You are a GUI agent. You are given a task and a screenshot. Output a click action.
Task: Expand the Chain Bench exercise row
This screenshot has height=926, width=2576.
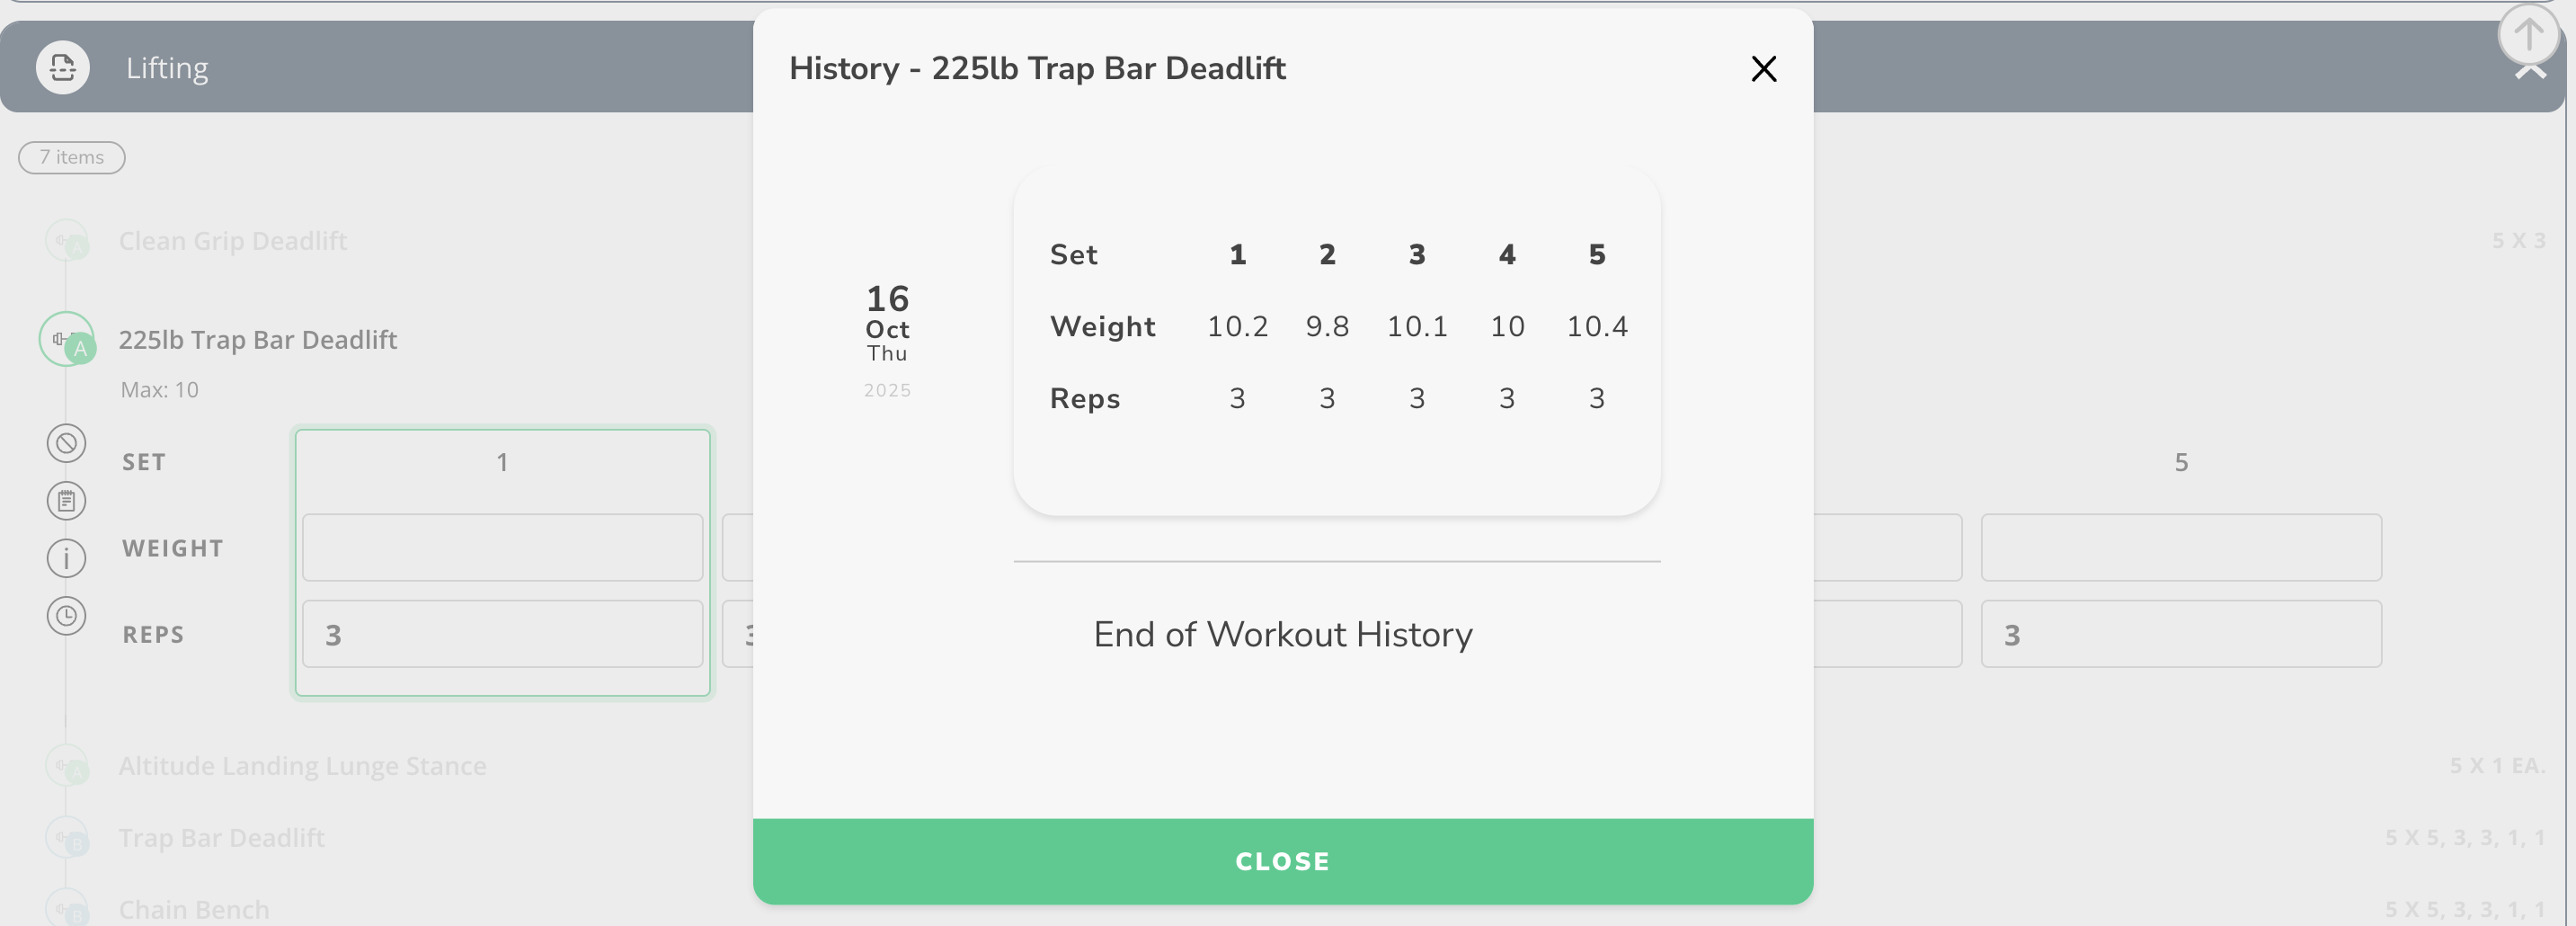coord(194,909)
